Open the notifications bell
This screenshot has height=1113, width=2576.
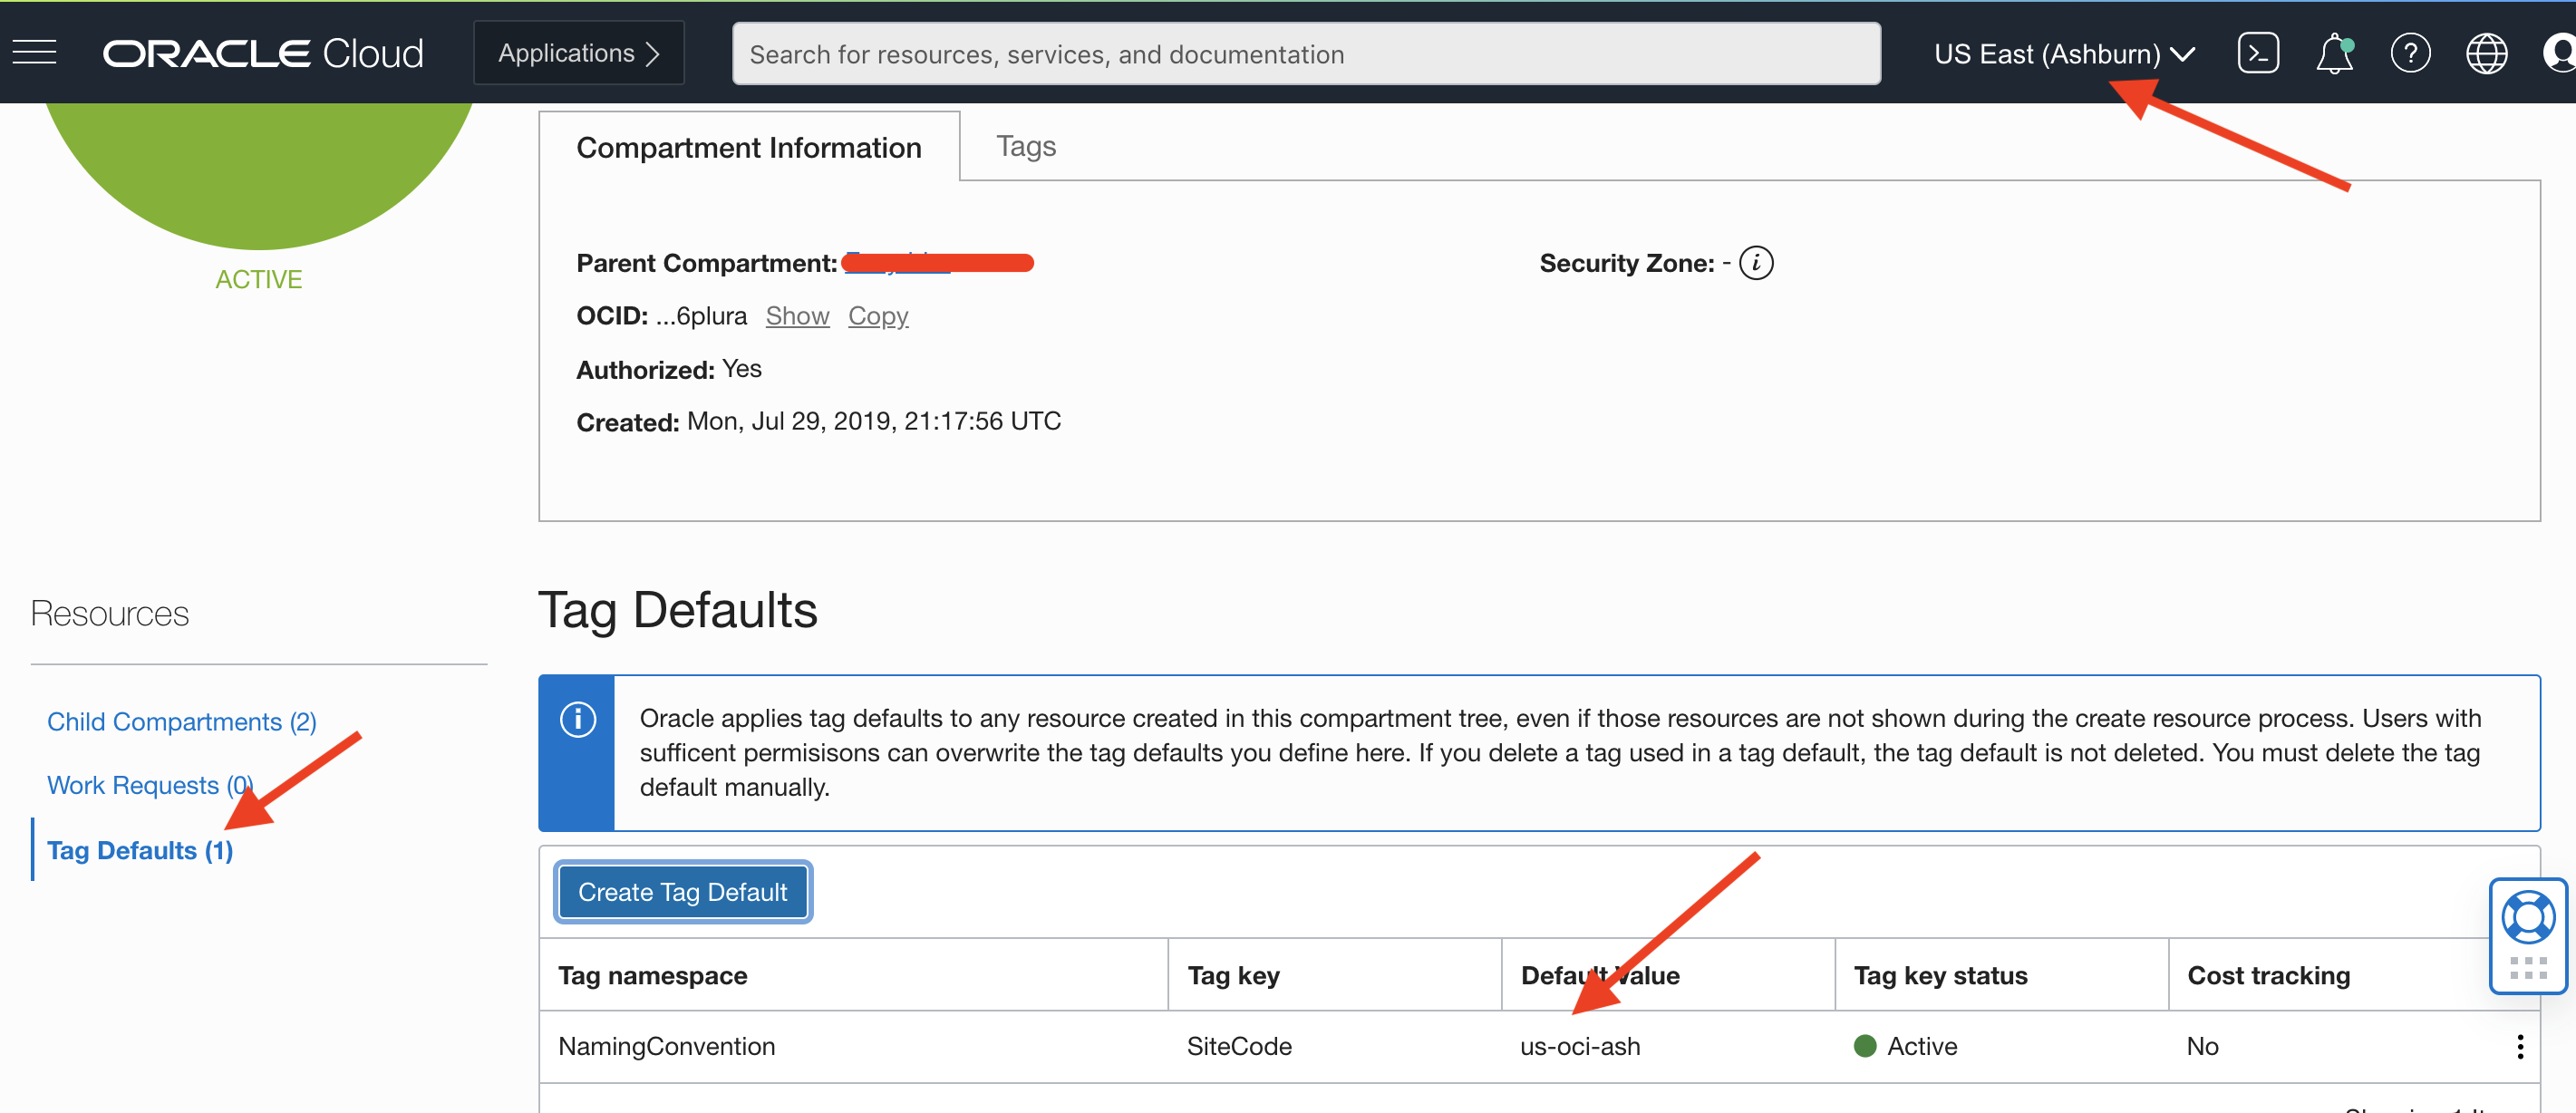pos(2333,53)
